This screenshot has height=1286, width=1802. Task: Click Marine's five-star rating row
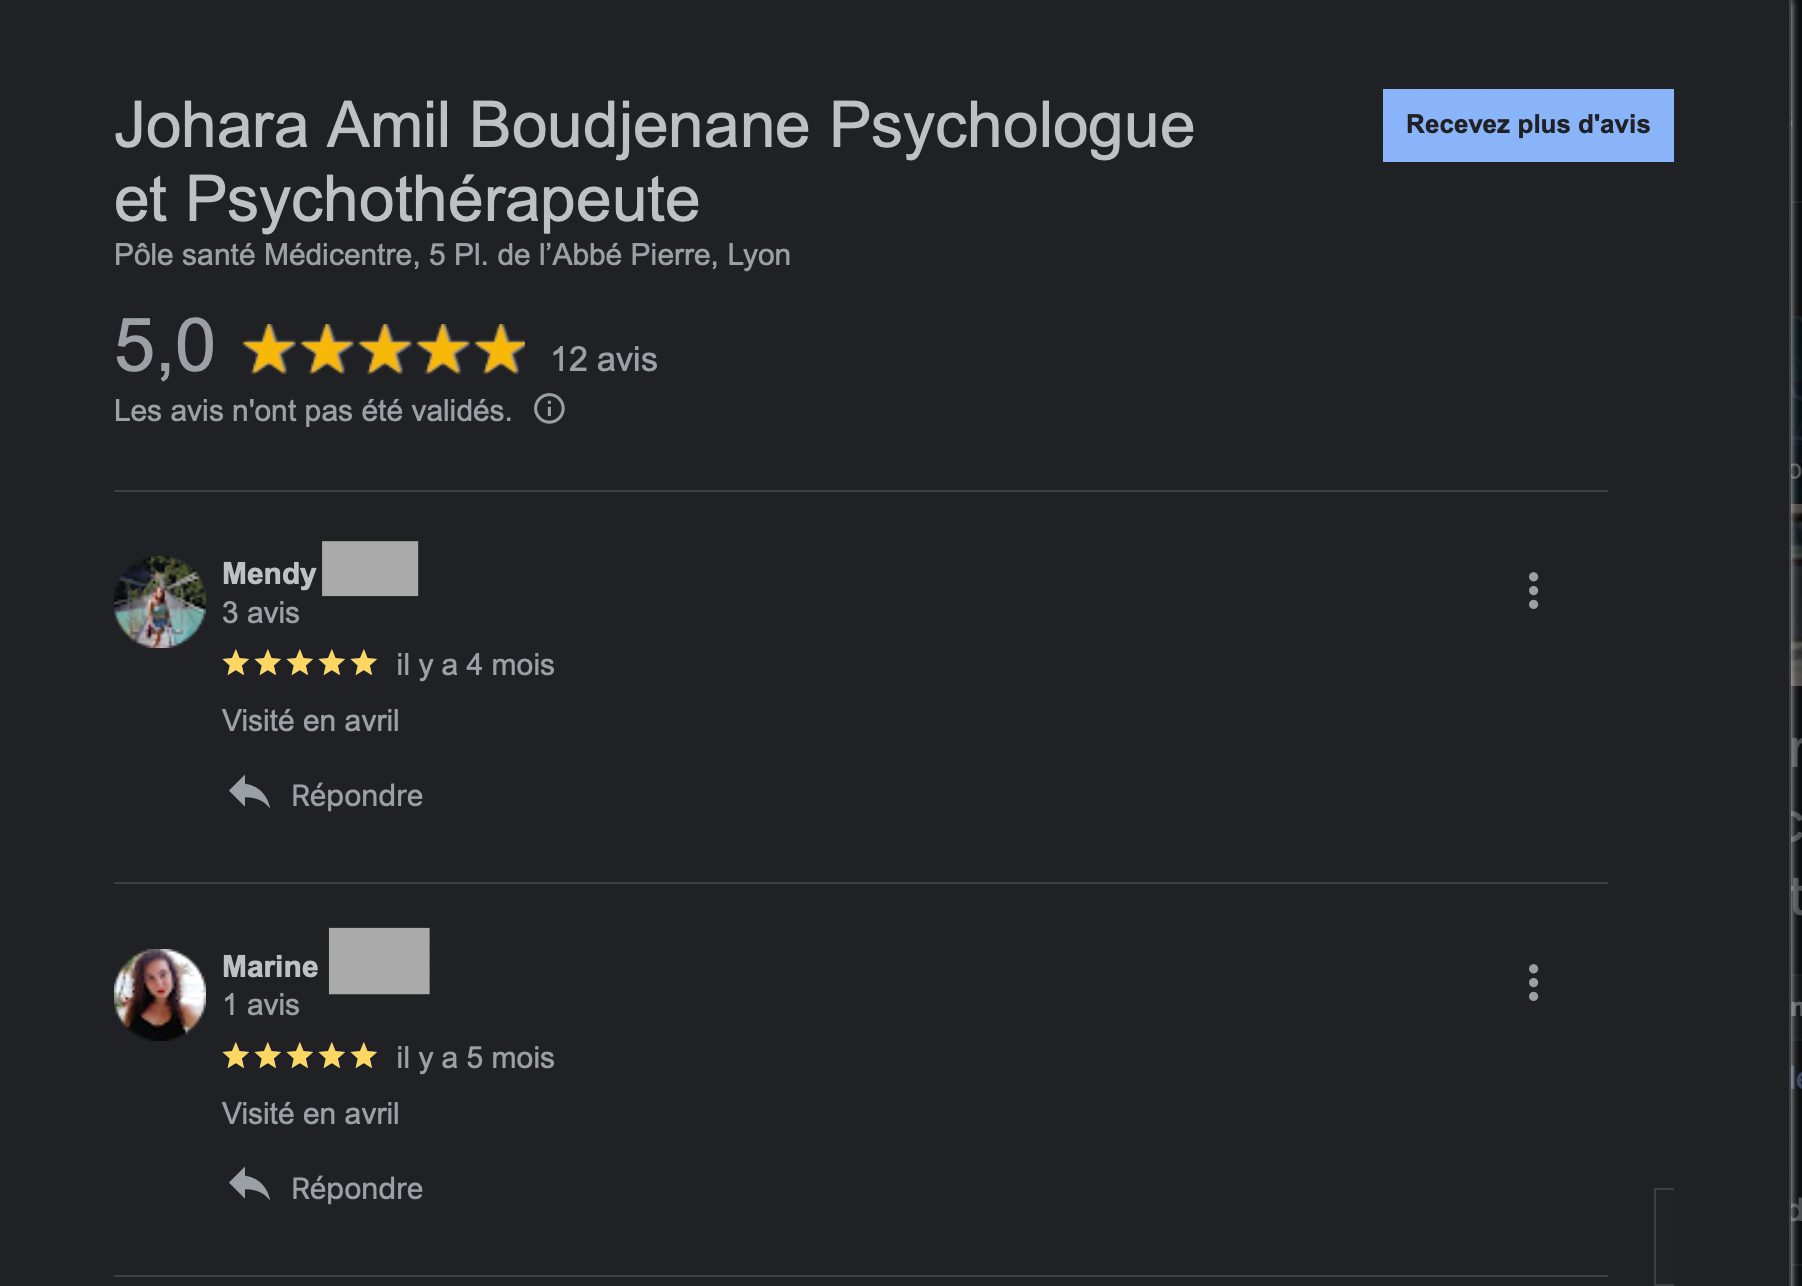click(300, 1056)
